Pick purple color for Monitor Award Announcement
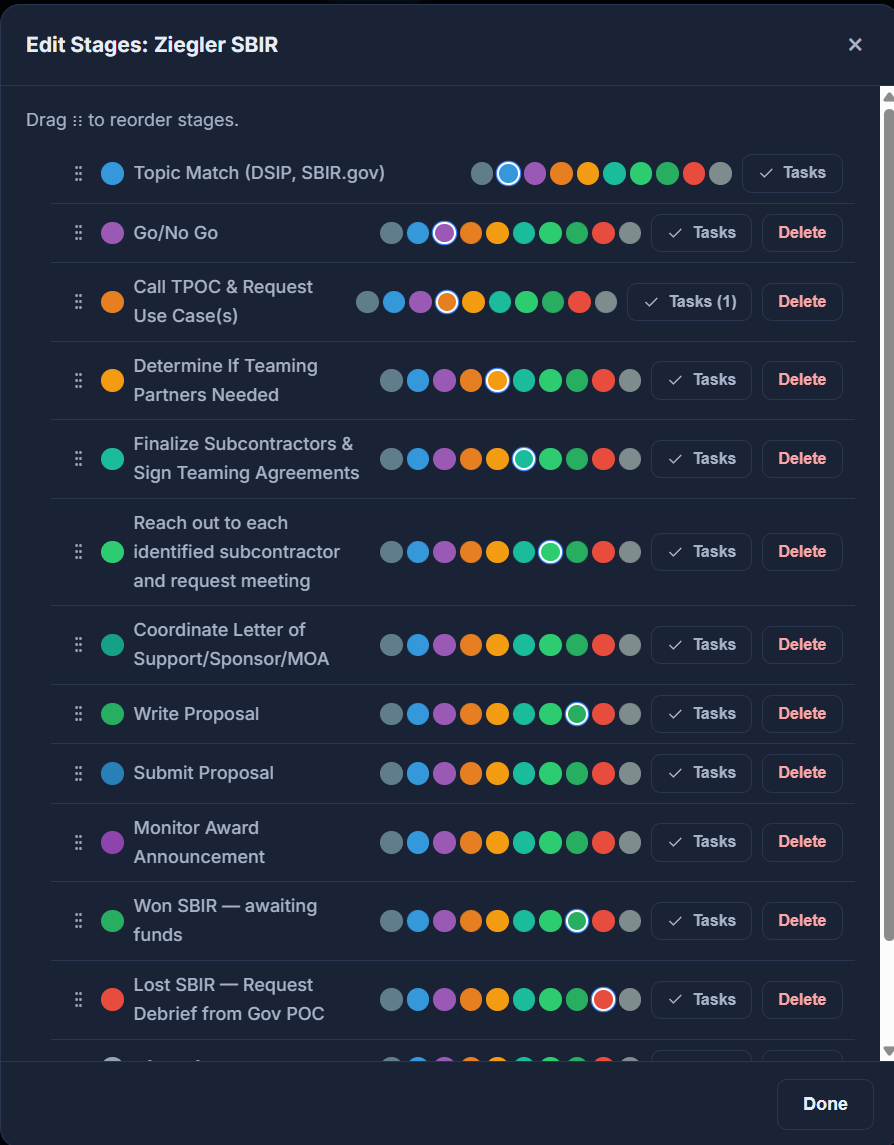Image resolution: width=894 pixels, height=1145 pixels. point(444,843)
